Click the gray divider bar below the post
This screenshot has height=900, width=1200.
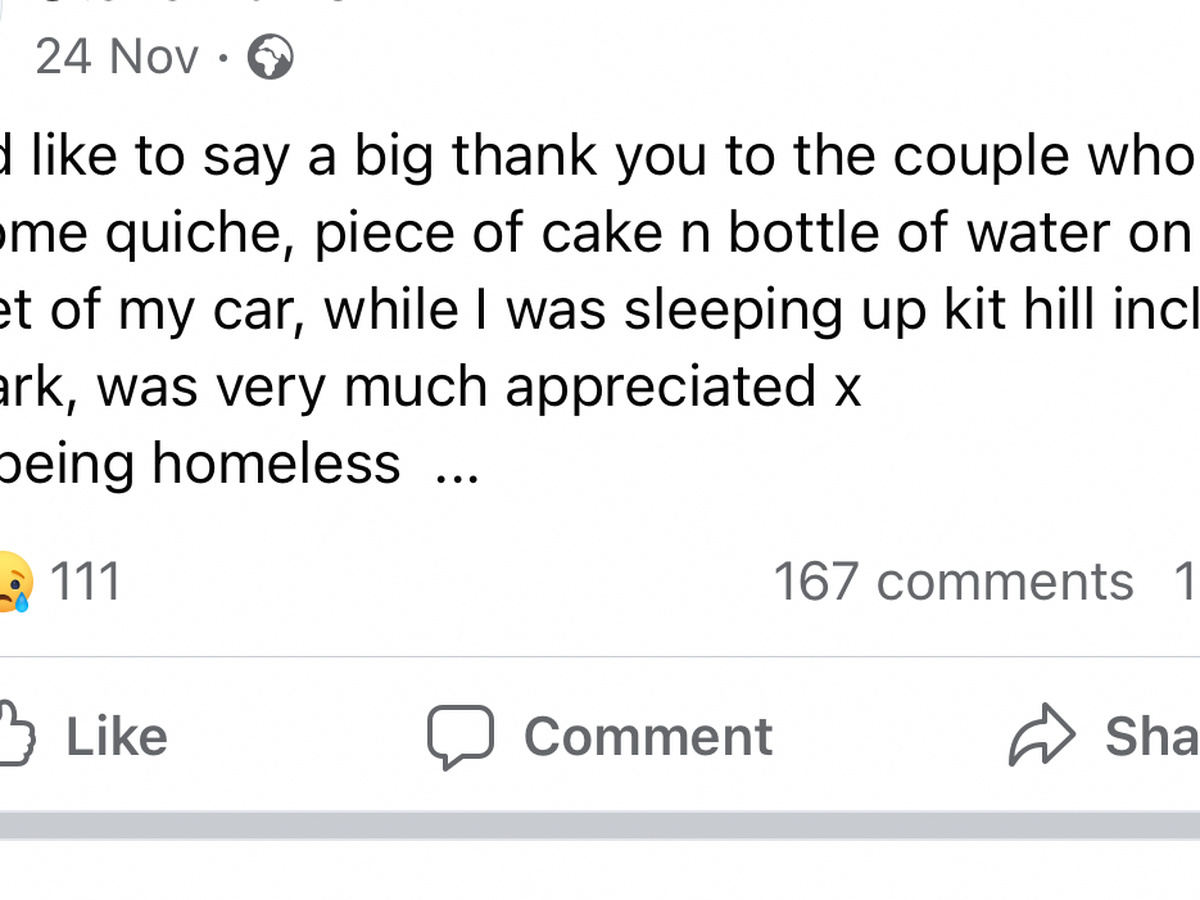(x=600, y=824)
